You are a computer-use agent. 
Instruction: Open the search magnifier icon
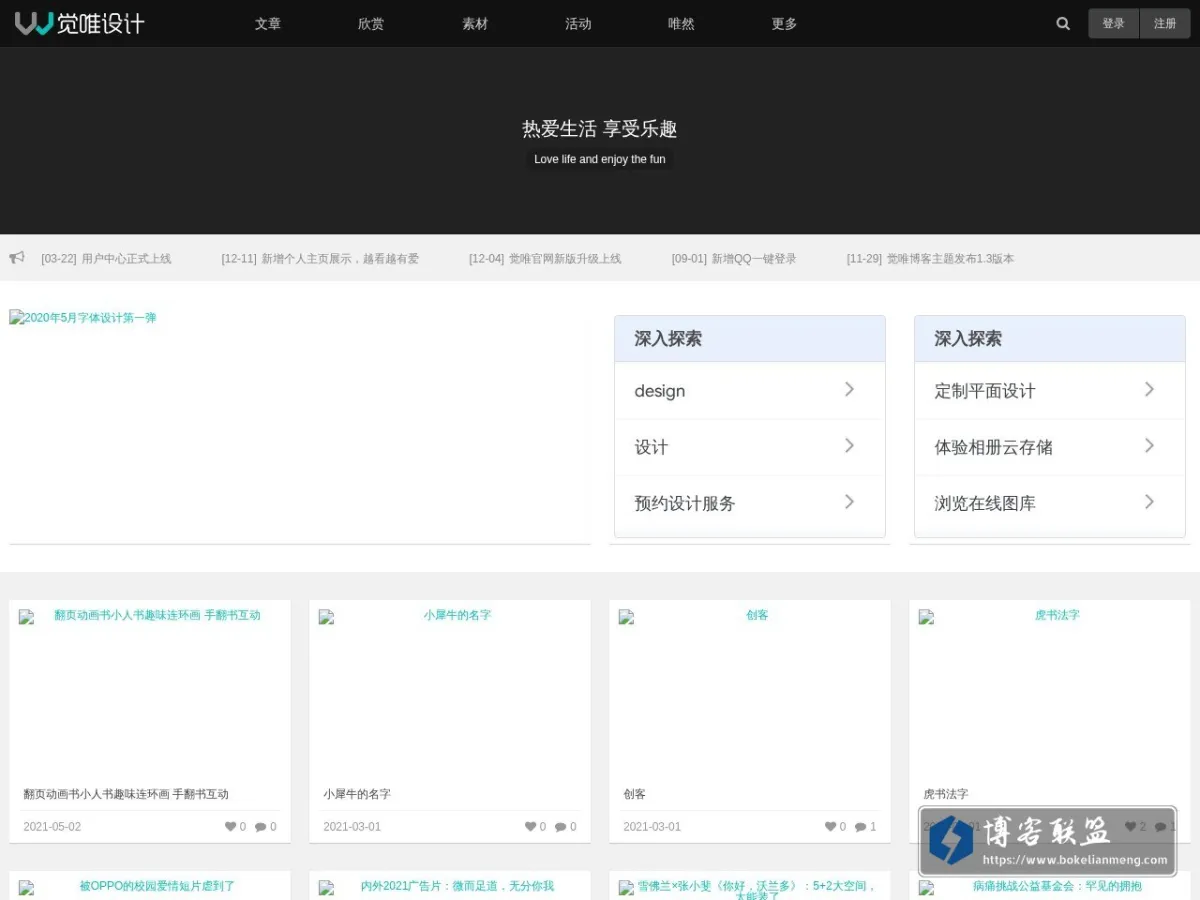(1063, 24)
